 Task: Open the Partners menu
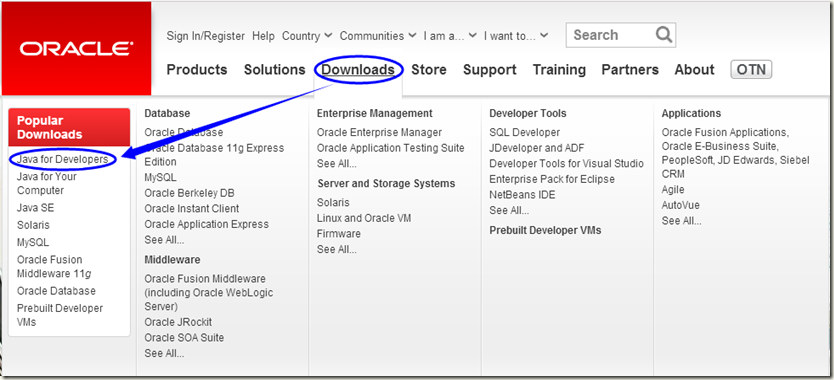(630, 70)
